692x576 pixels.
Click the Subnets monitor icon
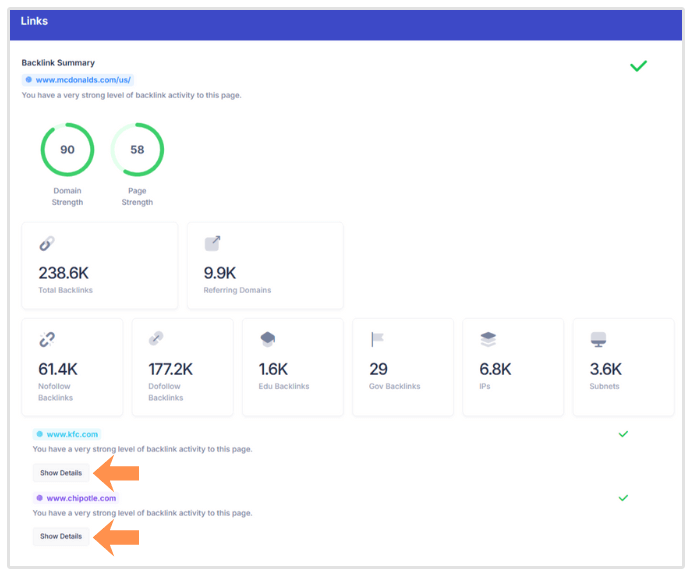(597, 340)
